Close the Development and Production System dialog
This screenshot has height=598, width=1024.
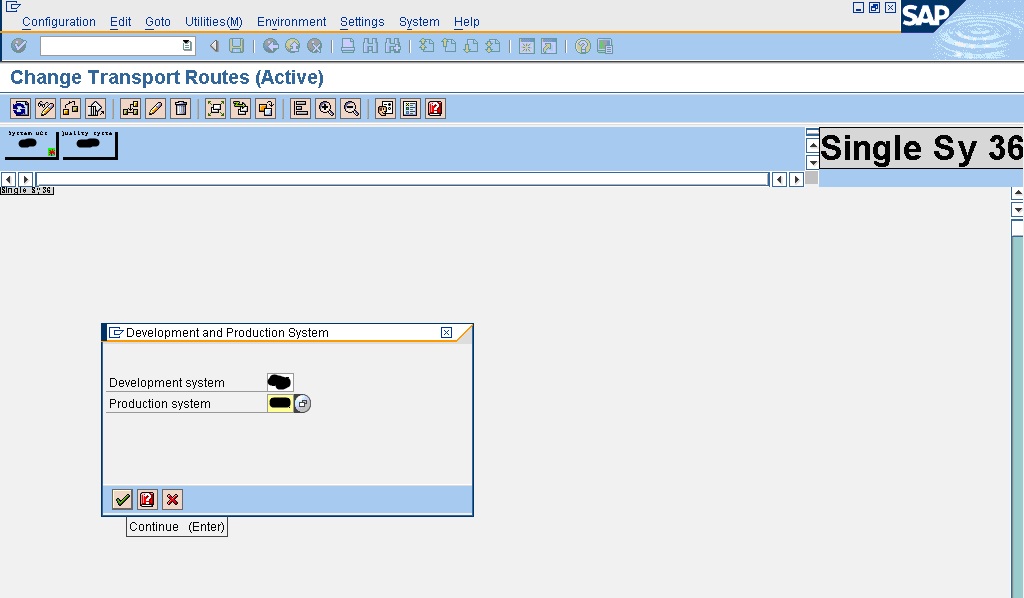pos(447,333)
